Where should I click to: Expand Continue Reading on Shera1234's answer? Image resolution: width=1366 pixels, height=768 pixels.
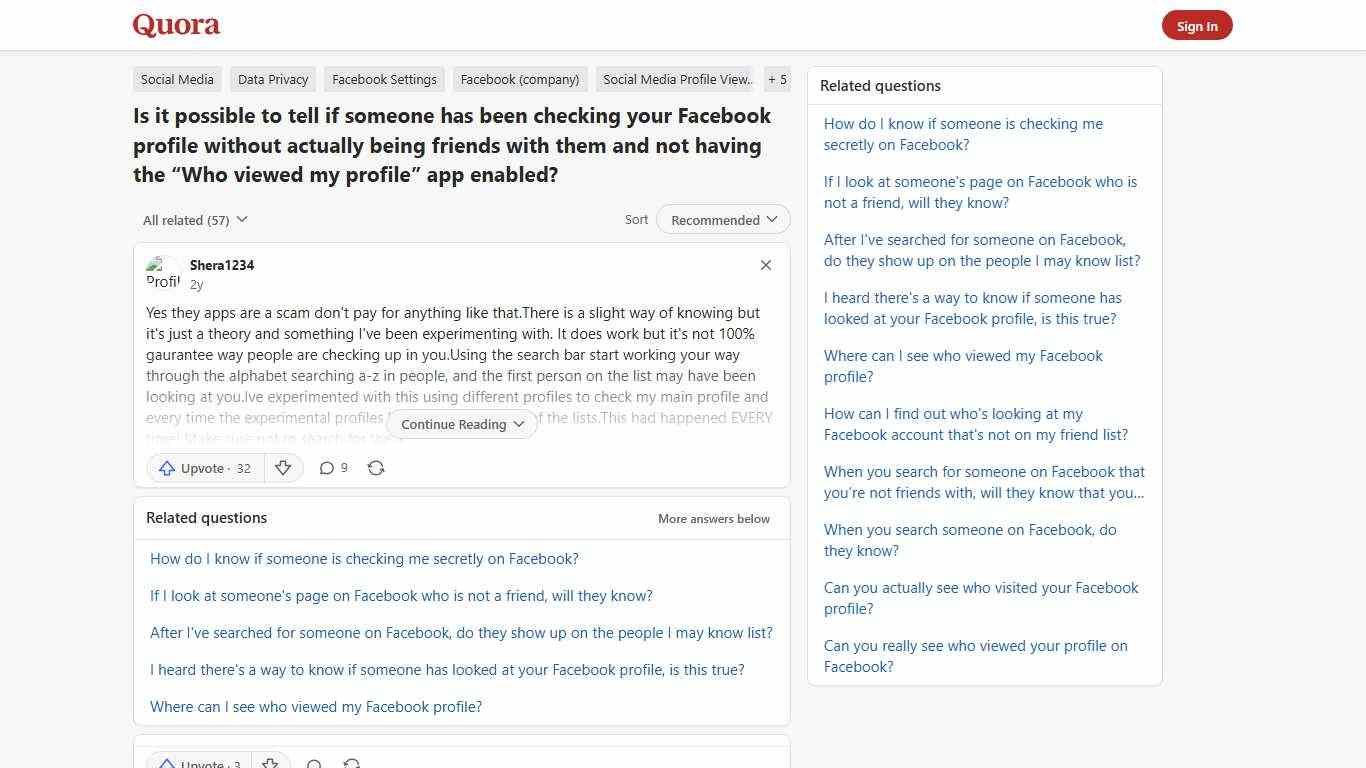[x=461, y=424]
